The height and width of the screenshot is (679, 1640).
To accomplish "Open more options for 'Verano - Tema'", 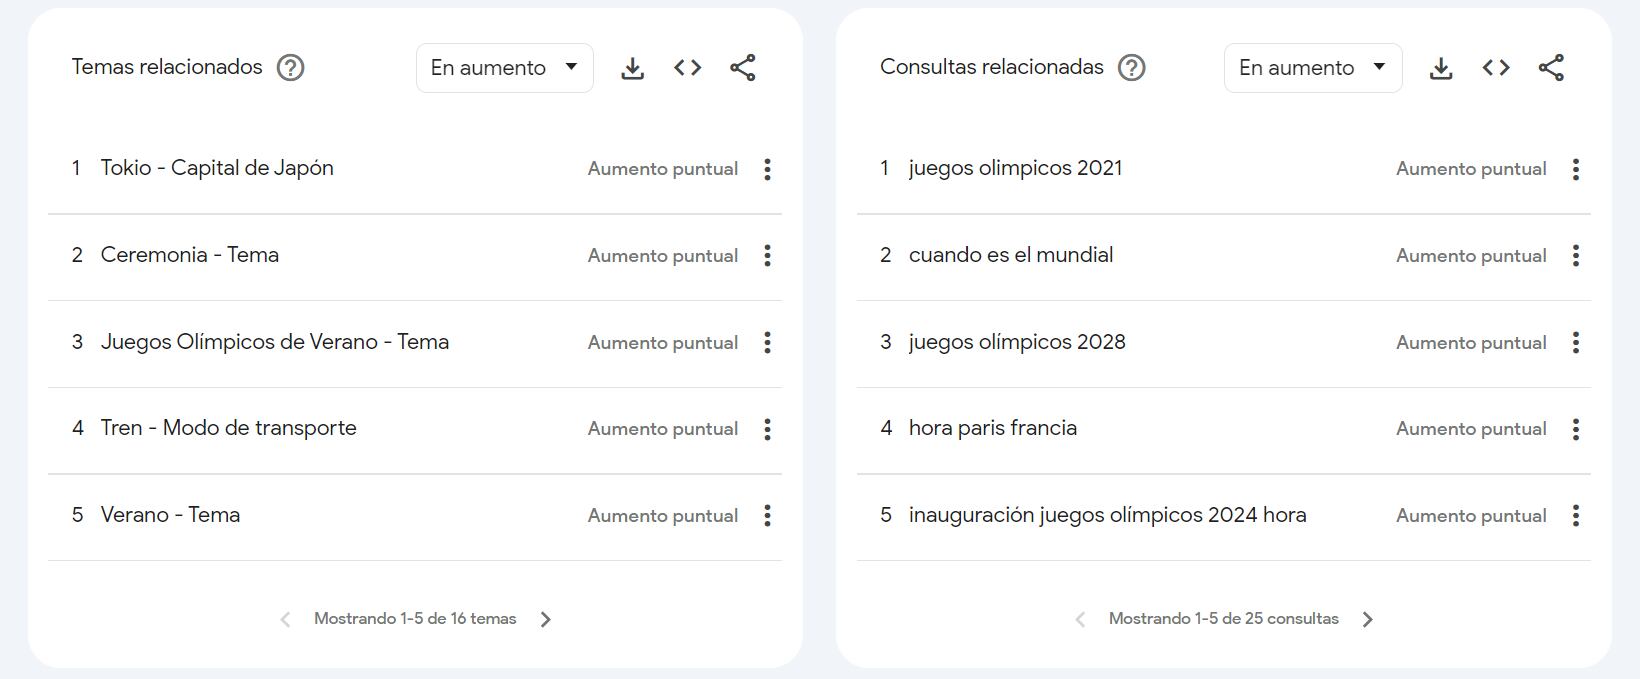I will [x=767, y=516].
